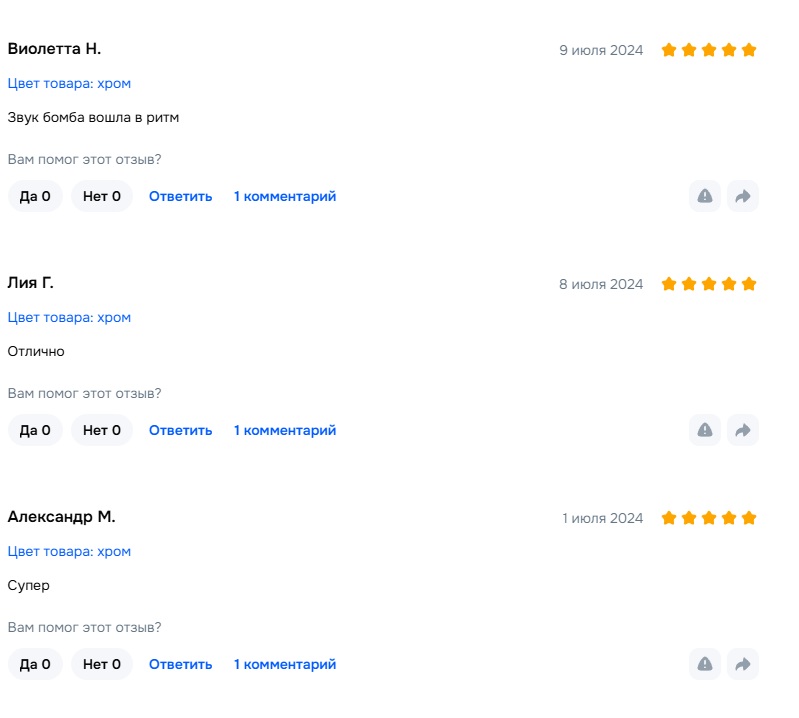Vote 'Да' on Лия Г.'s review
This screenshot has height=718, width=799.
(x=35, y=430)
